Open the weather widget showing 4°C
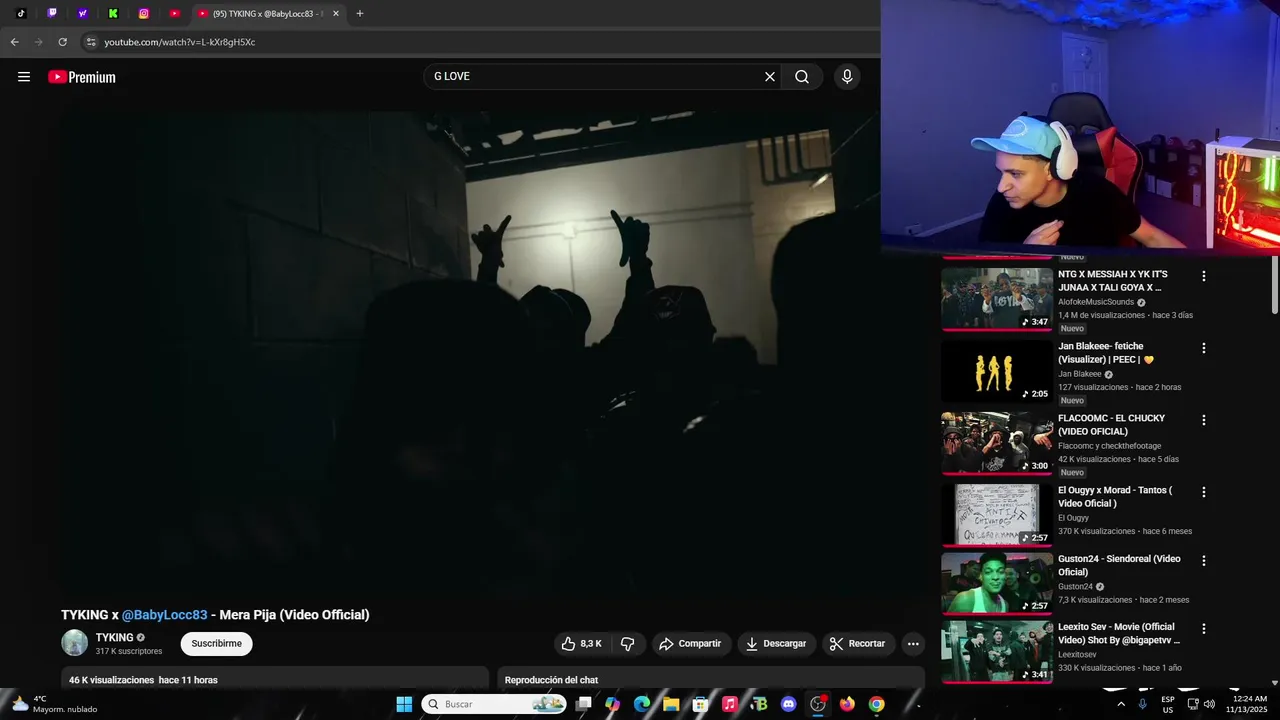 [x=55, y=704]
